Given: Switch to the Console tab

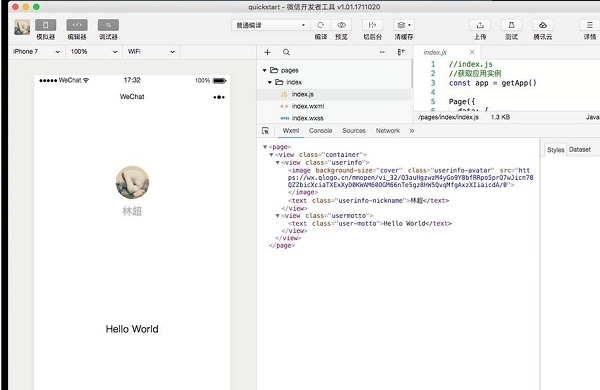Looking at the screenshot, I should (x=320, y=131).
